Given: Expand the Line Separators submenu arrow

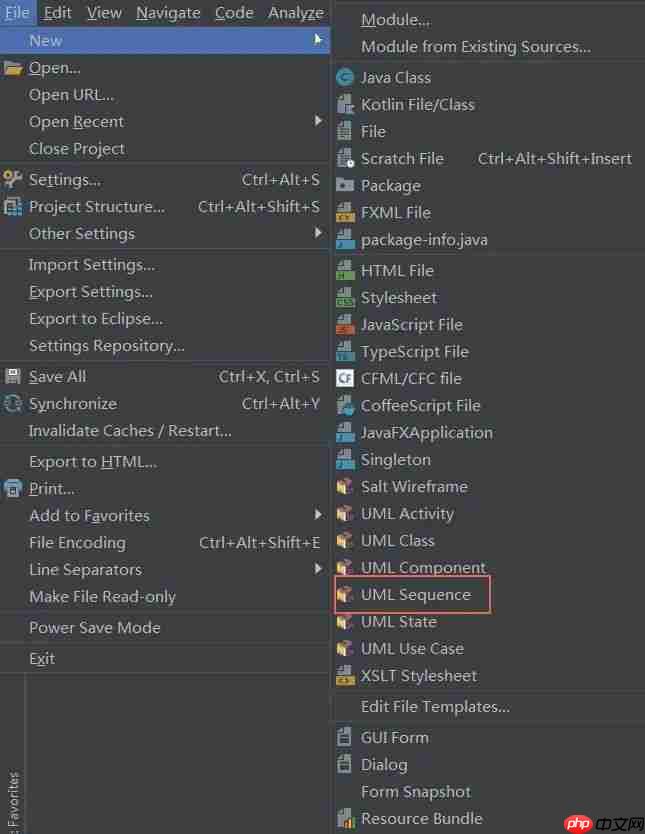Looking at the screenshot, I should [318, 569].
